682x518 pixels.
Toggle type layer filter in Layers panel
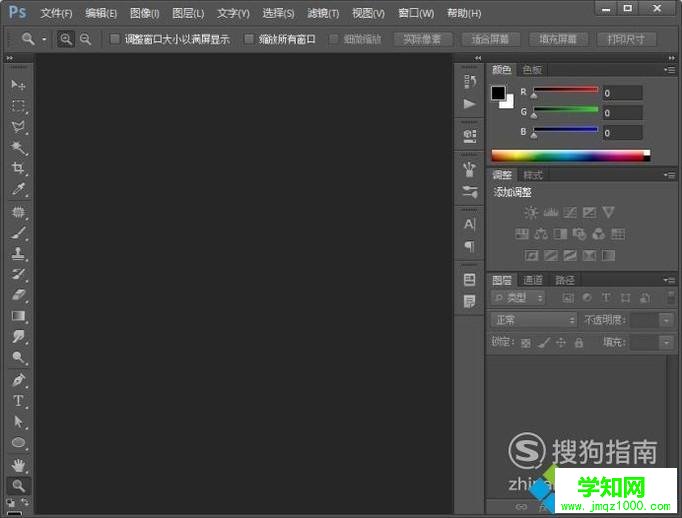pyautogui.click(x=606, y=298)
